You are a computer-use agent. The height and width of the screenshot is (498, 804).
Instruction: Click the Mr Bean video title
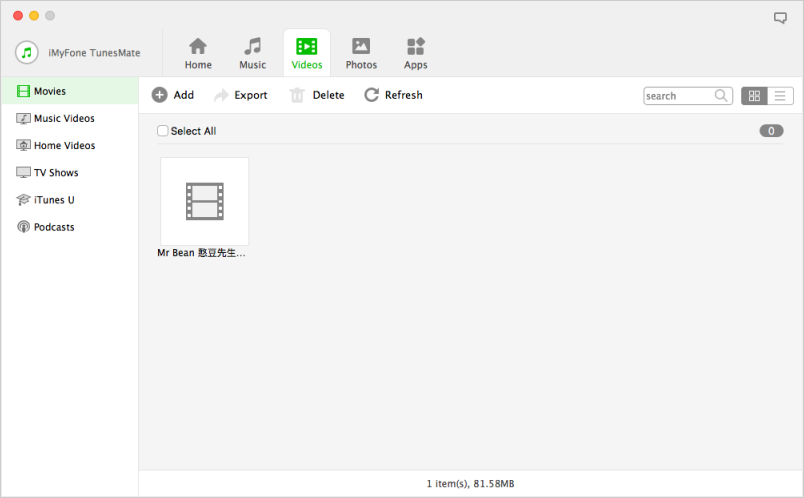[201, 253]
